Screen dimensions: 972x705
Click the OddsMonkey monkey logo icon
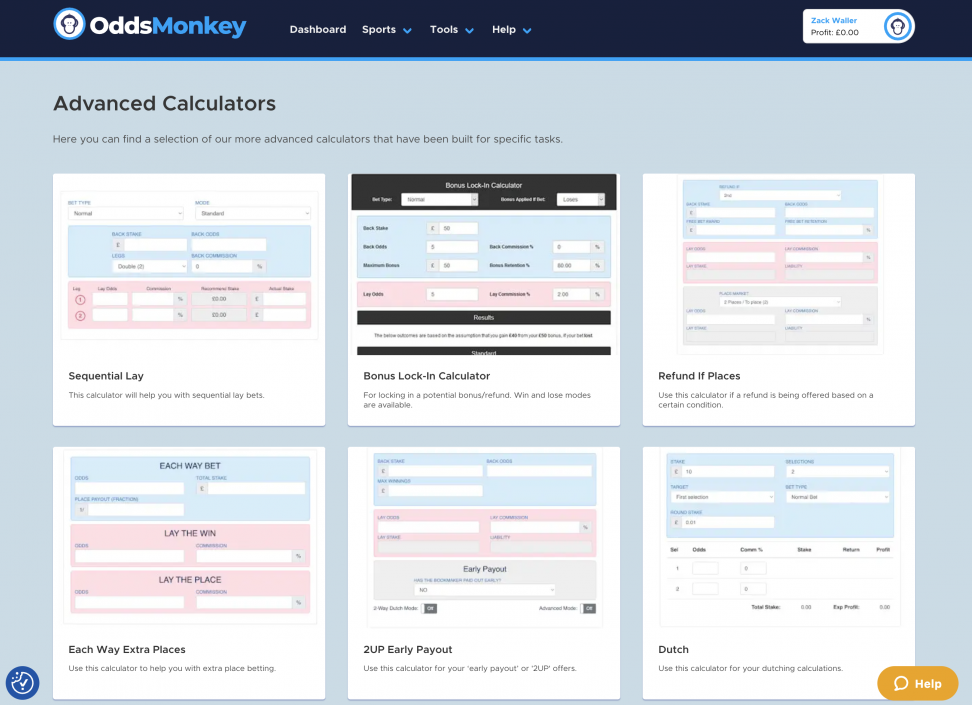coord(69,24)
